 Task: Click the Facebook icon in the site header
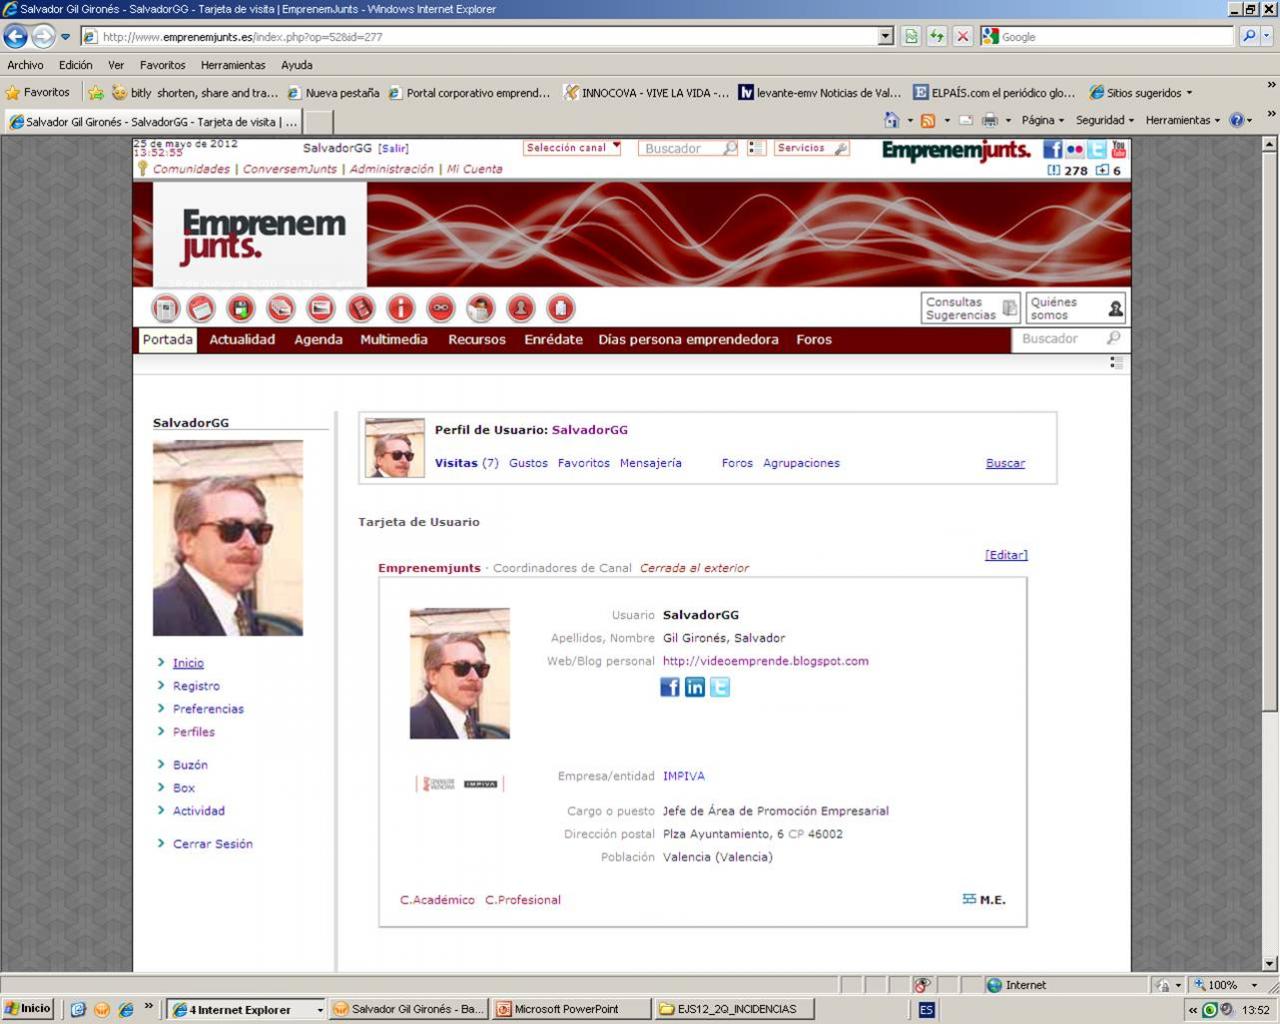(x=1052, y=149)
